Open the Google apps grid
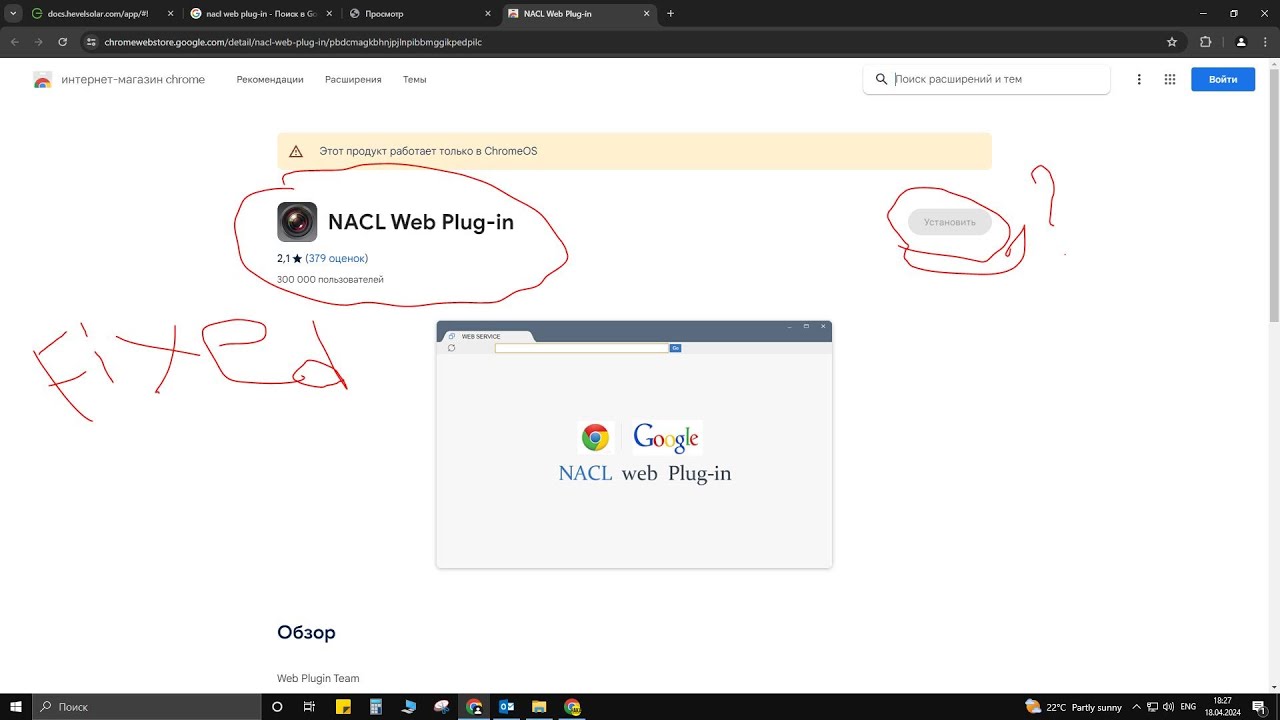The width and height of the screenshot is (1280, 720). 1169,80
